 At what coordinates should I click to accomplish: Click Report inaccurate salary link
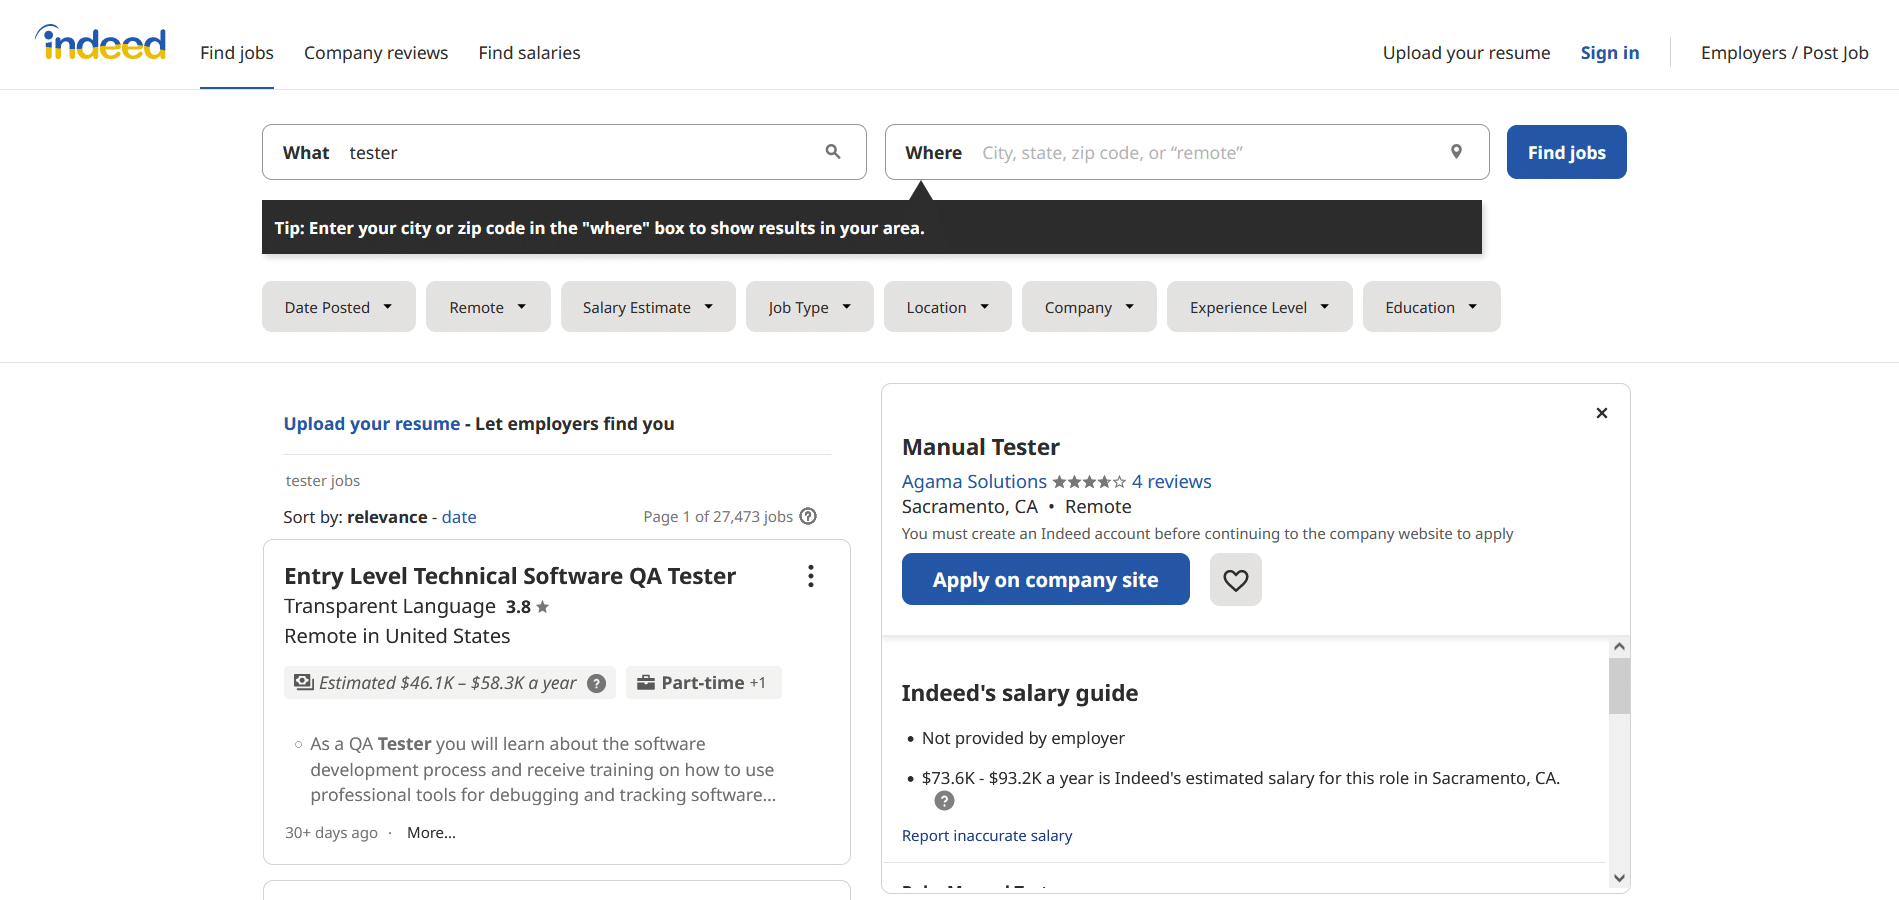[987, 836]
